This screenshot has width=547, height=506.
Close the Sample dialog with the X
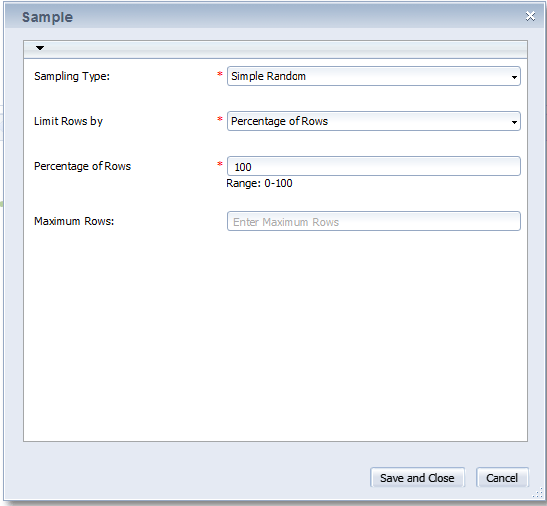[530, 16]
